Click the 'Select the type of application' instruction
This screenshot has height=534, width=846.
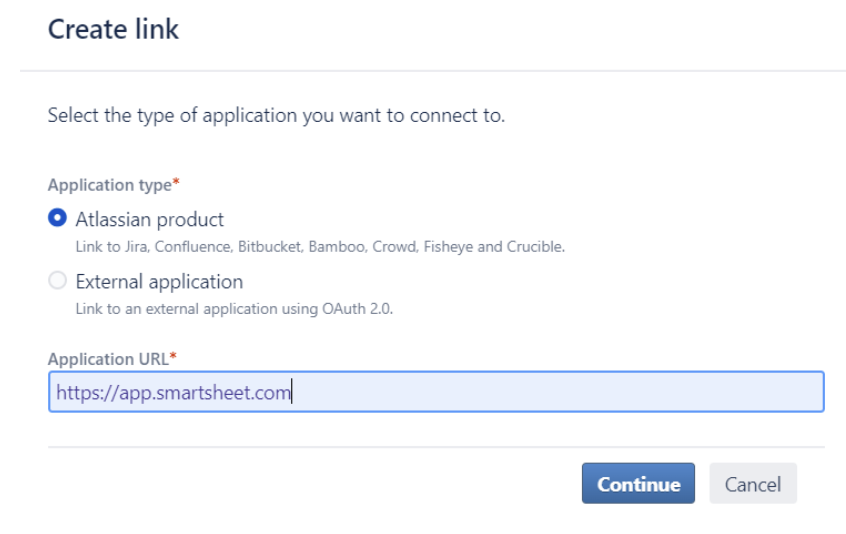tap(276, 115)
